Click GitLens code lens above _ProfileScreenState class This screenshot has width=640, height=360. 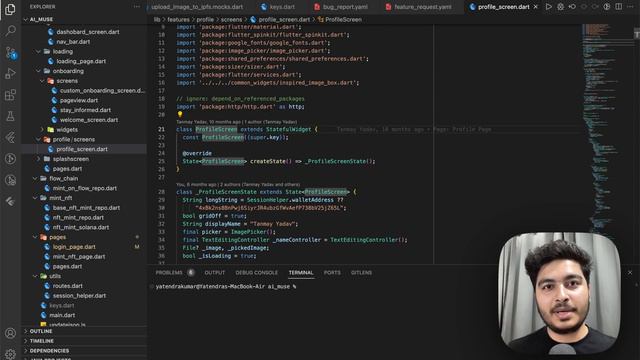[238, 184]
